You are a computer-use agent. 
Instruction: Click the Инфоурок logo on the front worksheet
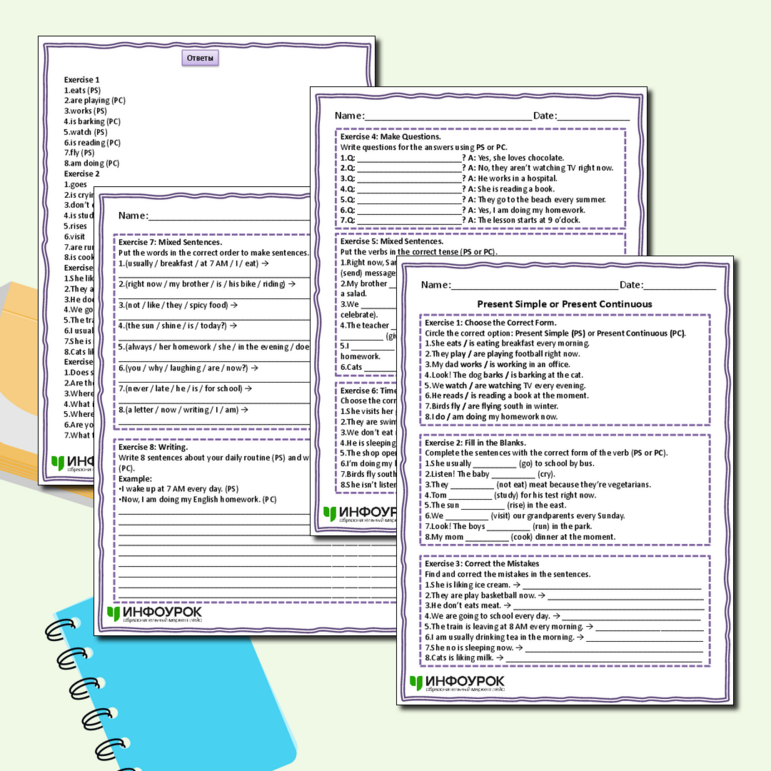click(x=457, y=683)
